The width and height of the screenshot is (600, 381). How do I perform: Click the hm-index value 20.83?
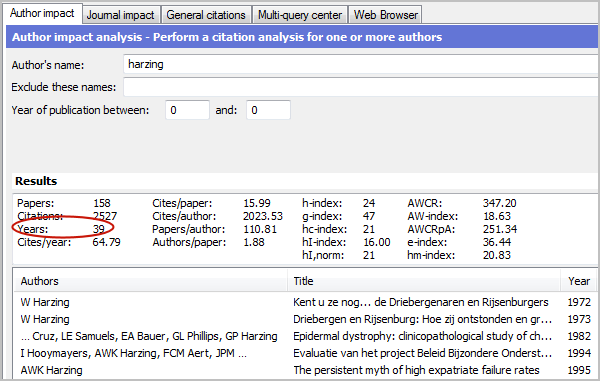pyautogui.click(x=497, y=255)
